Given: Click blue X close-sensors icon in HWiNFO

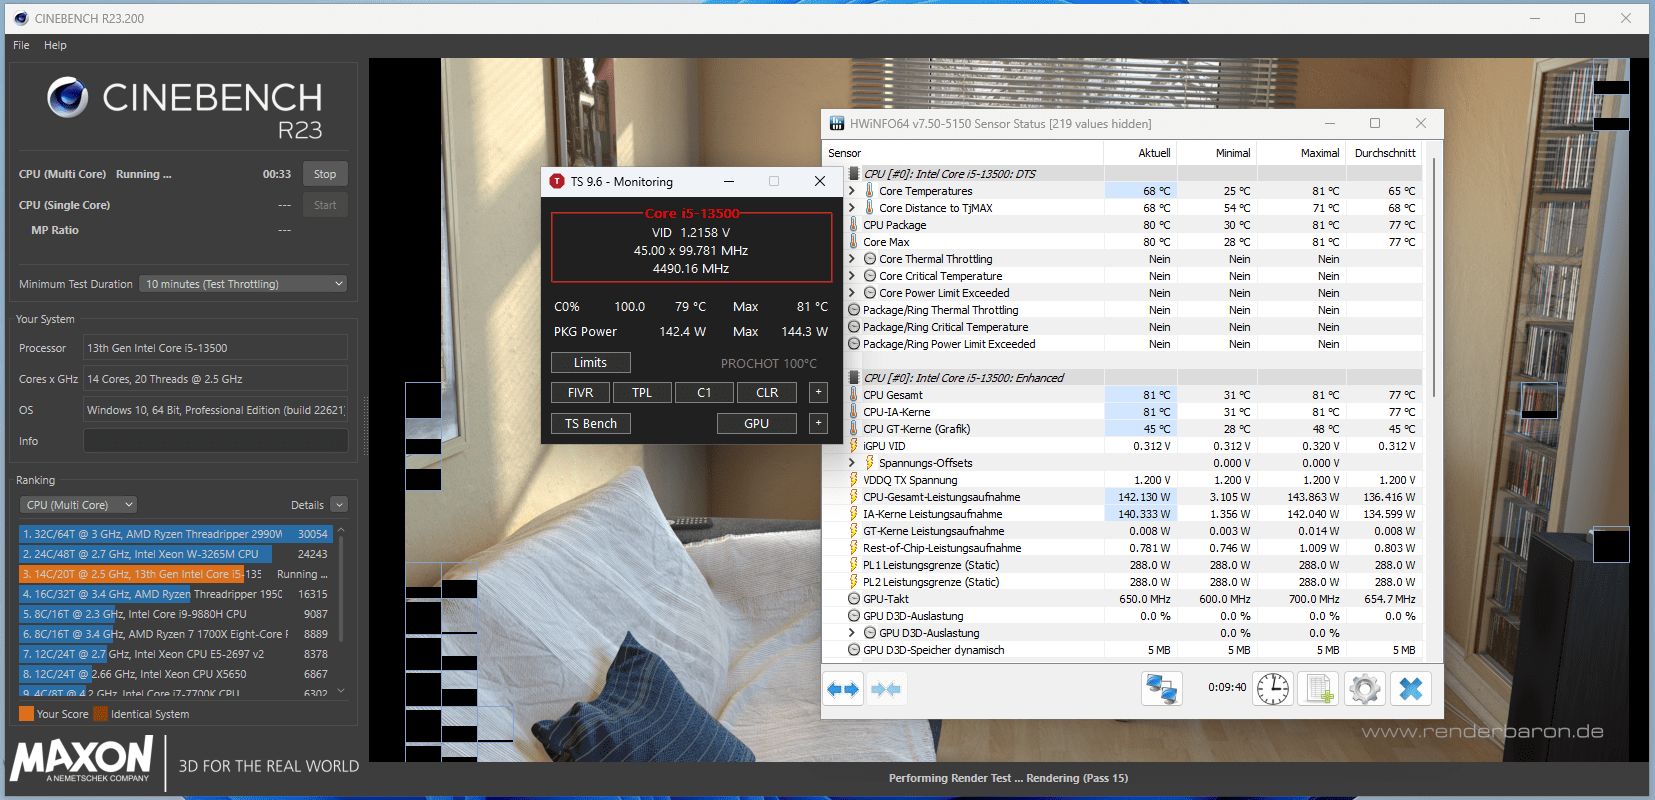Looking at the screenshot, I should tap(1411, 689).
